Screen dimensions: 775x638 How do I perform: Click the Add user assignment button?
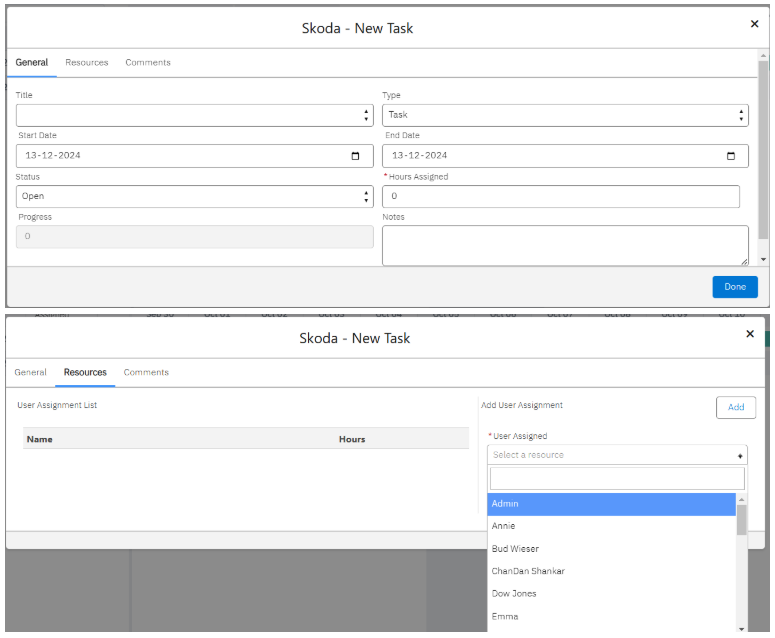(x=735, y=407)
